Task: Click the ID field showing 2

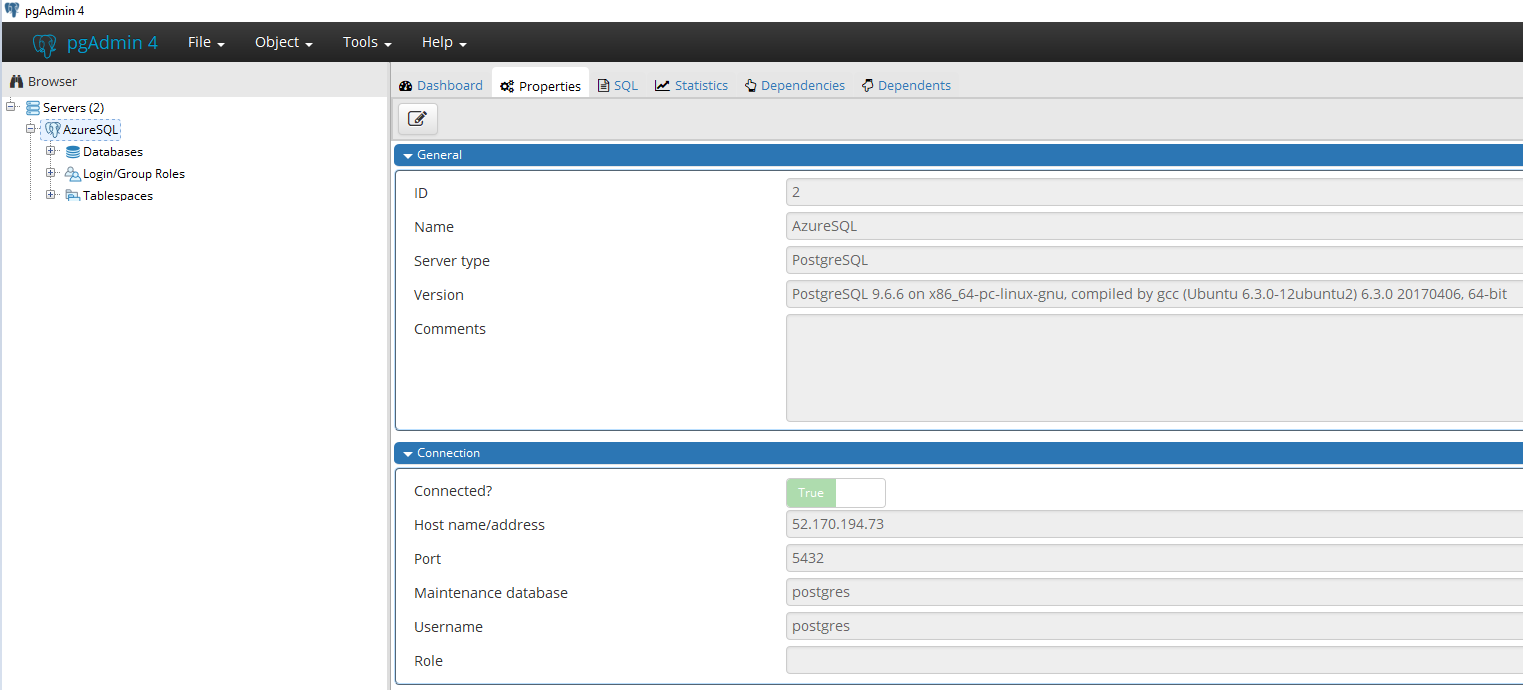Action: pos(1154,192)
